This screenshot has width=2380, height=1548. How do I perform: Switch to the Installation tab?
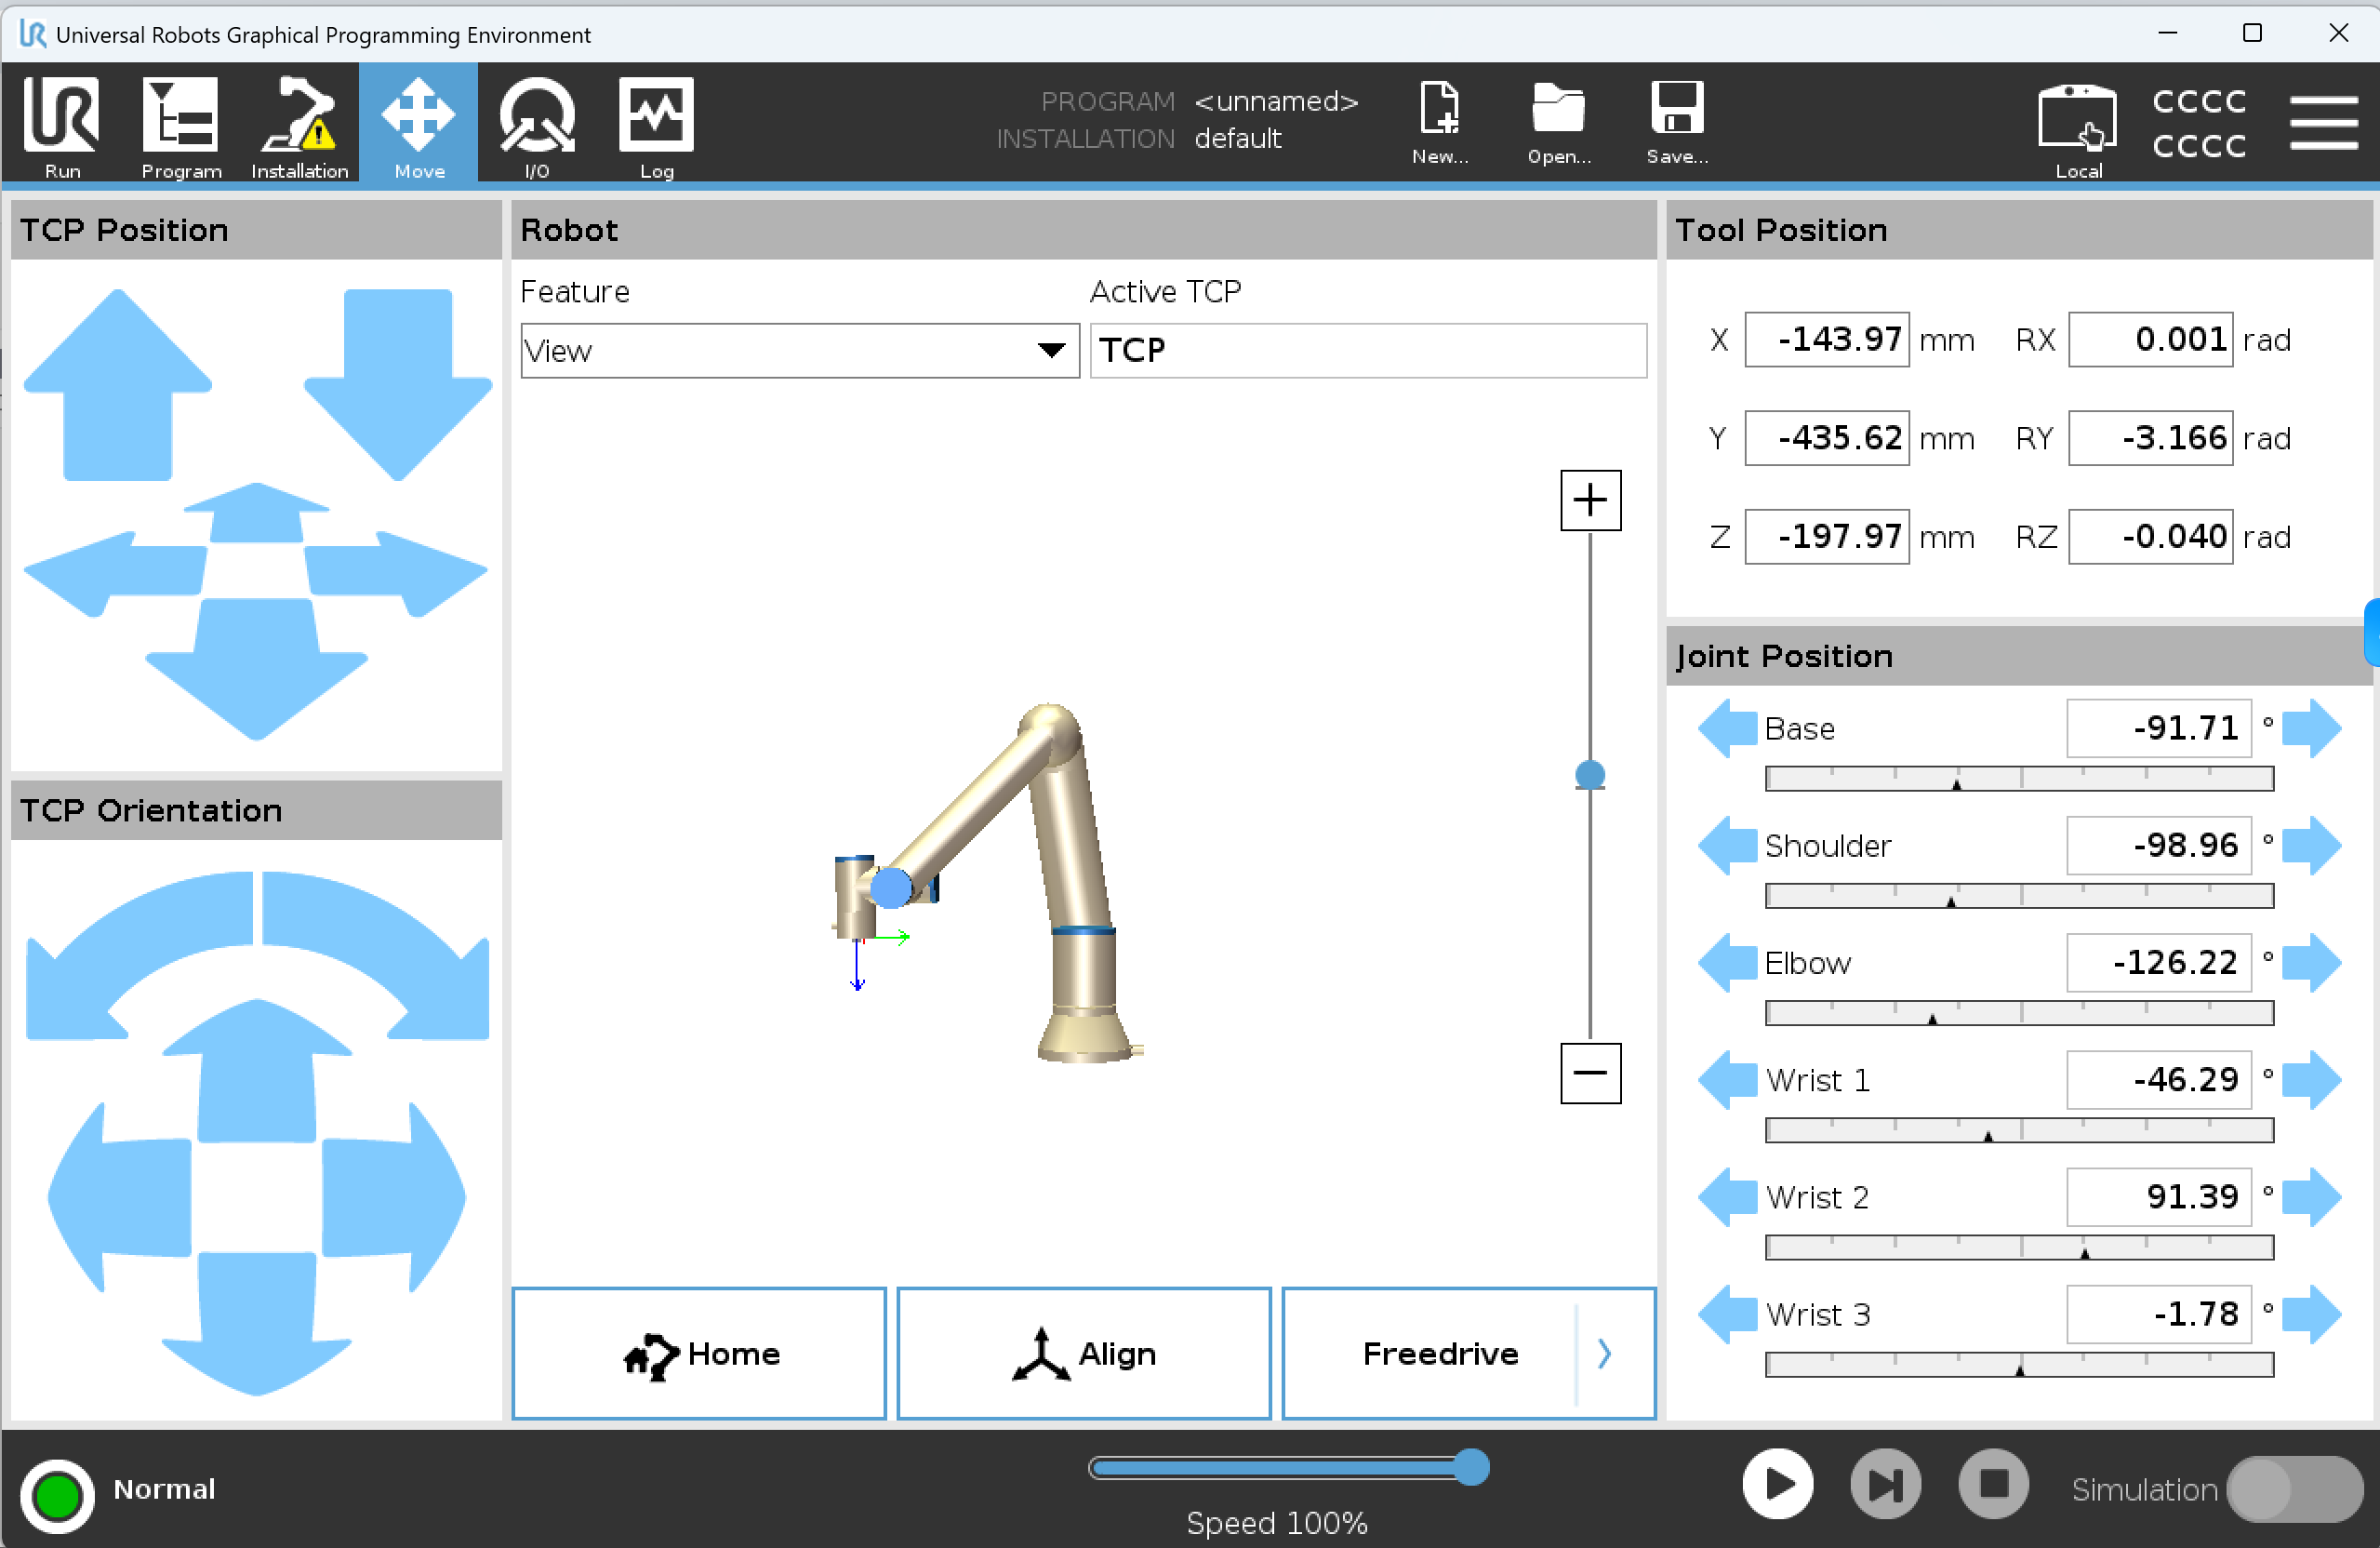pos(299,123)
